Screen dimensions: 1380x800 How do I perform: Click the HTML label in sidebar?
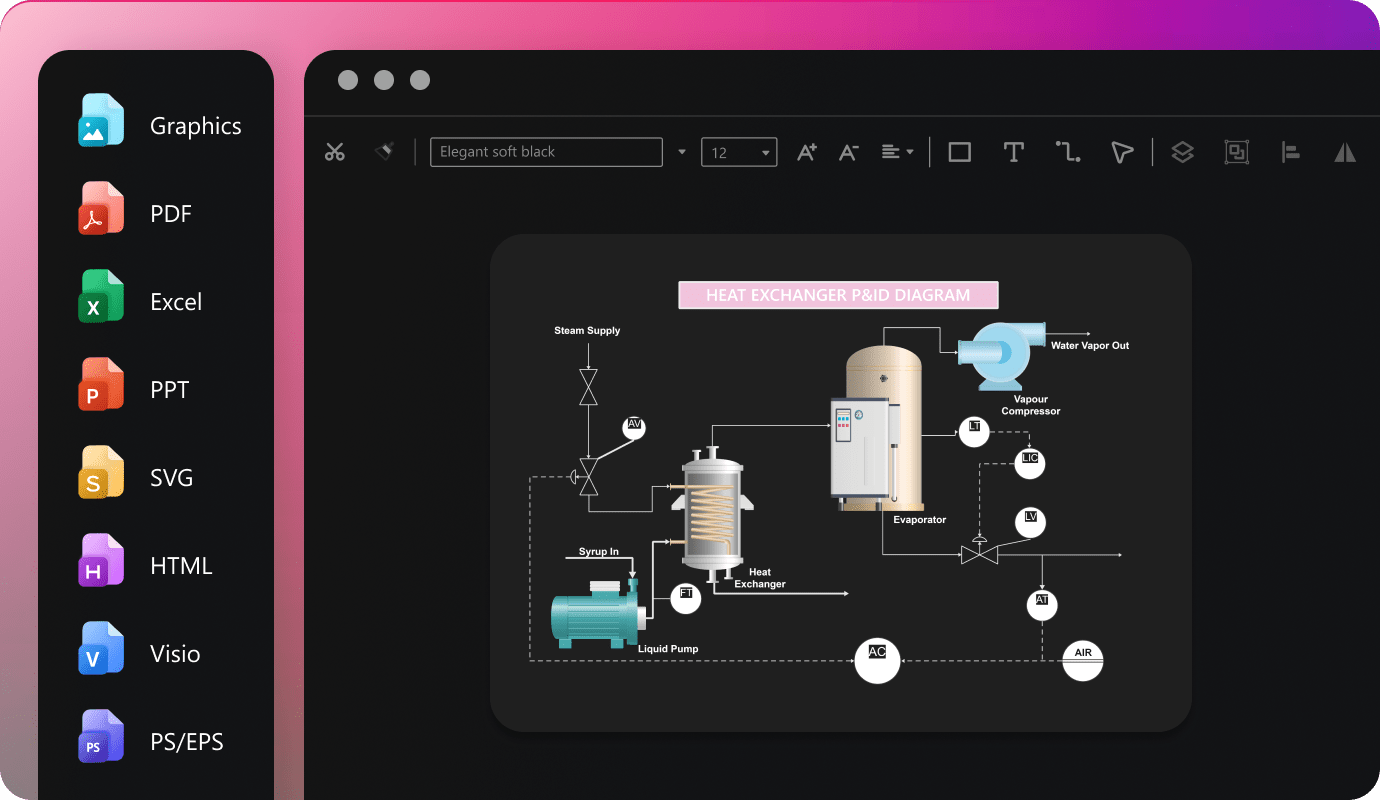pos(181,566)
